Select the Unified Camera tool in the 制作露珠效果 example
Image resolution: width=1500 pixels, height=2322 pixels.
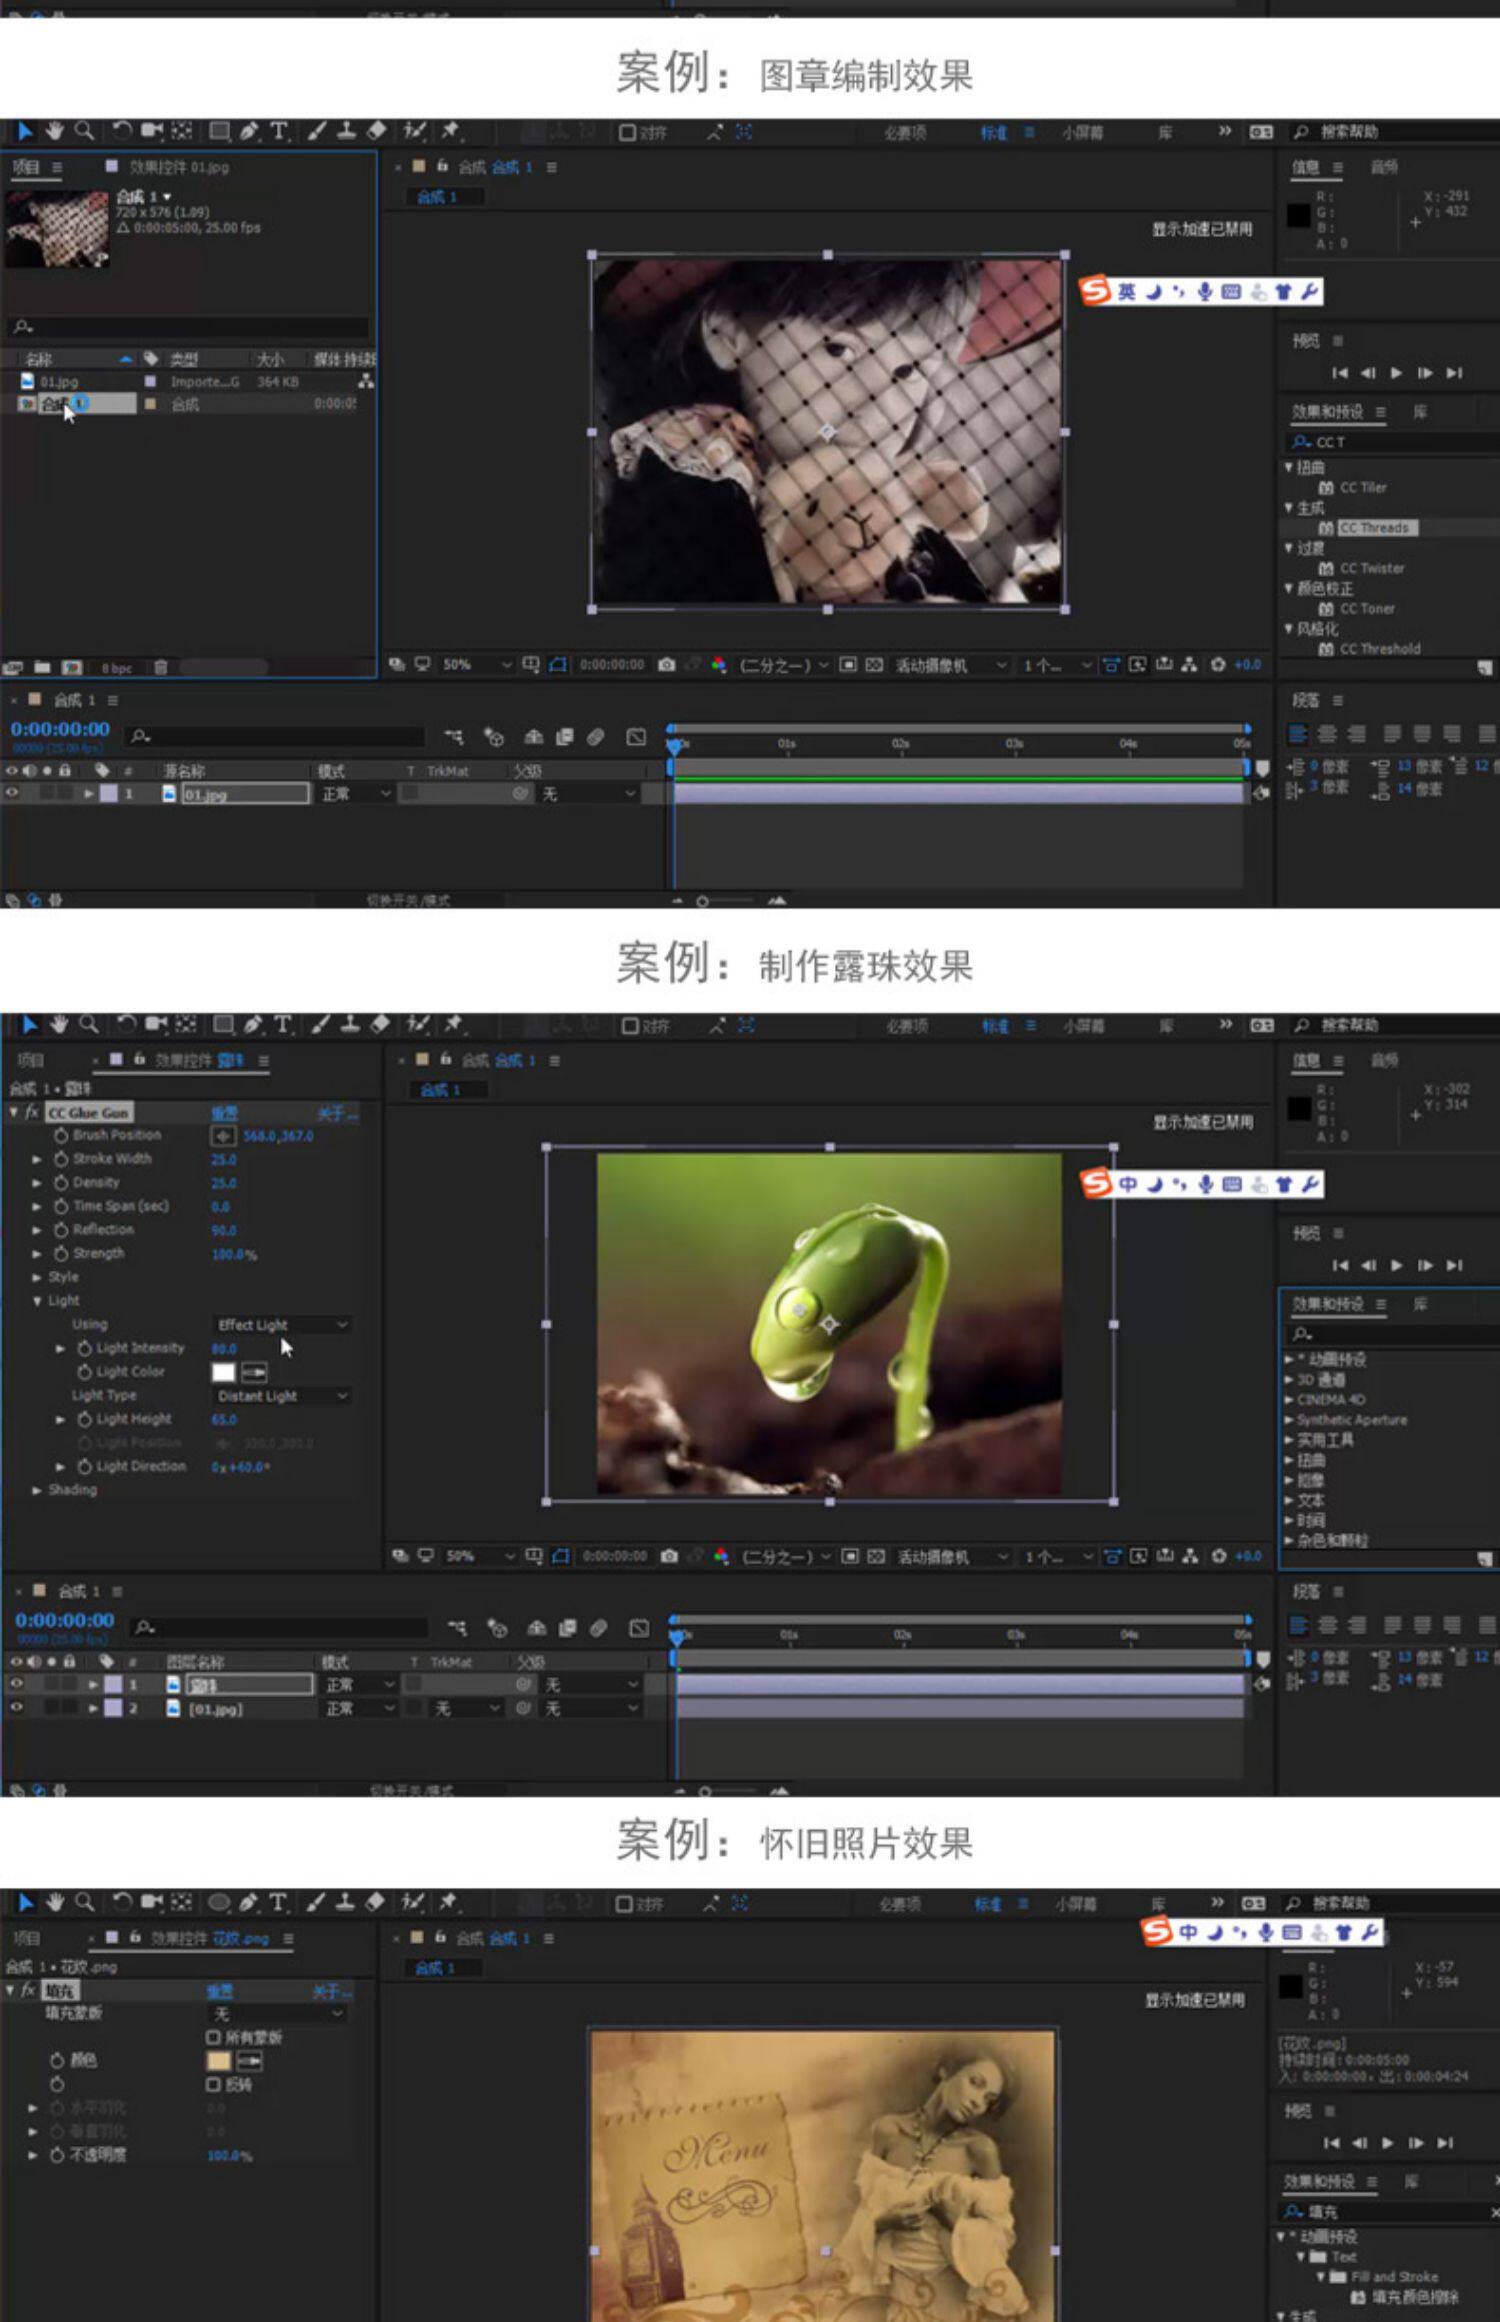coord(156,1024)
